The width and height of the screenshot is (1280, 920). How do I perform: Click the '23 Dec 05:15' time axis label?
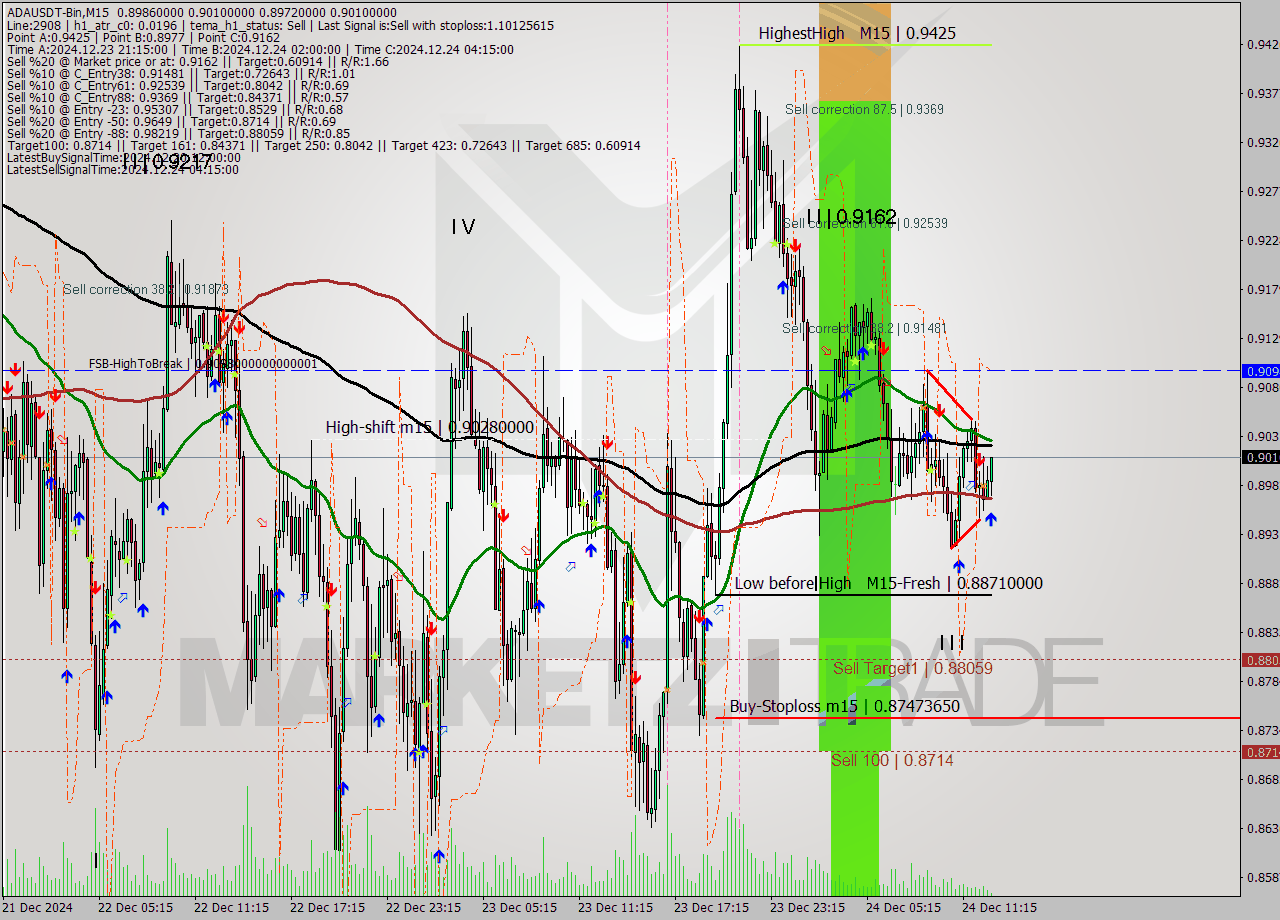click(x=519, y=908)
